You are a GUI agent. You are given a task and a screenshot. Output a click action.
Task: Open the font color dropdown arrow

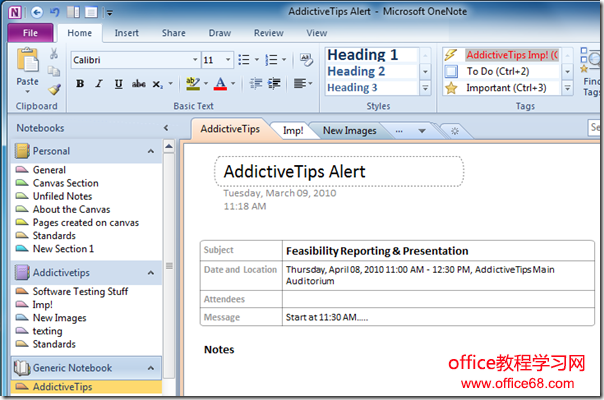[233, 83]
